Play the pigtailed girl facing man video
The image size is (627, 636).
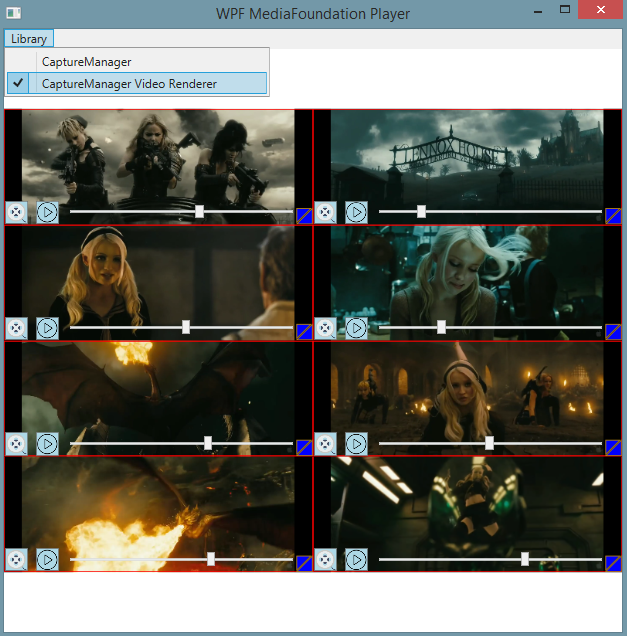tap(47, 328)
